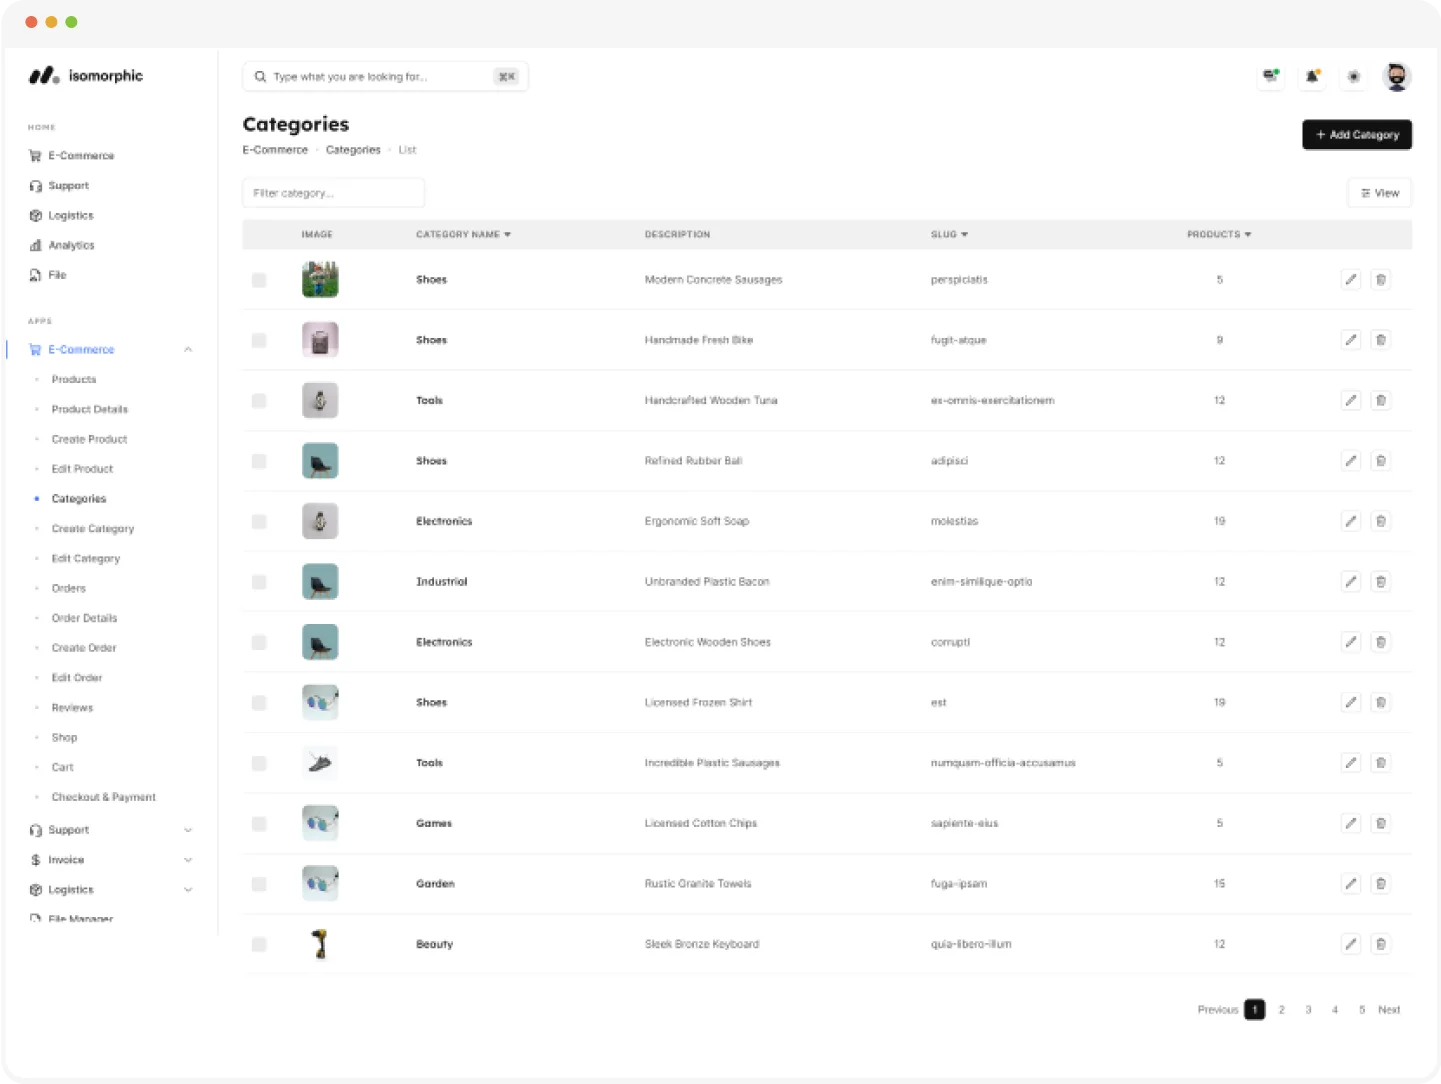Viewport: 1441px width, 1084px height.
Task: Open Create Category in the sidebar
Action: tap(93, 529)
